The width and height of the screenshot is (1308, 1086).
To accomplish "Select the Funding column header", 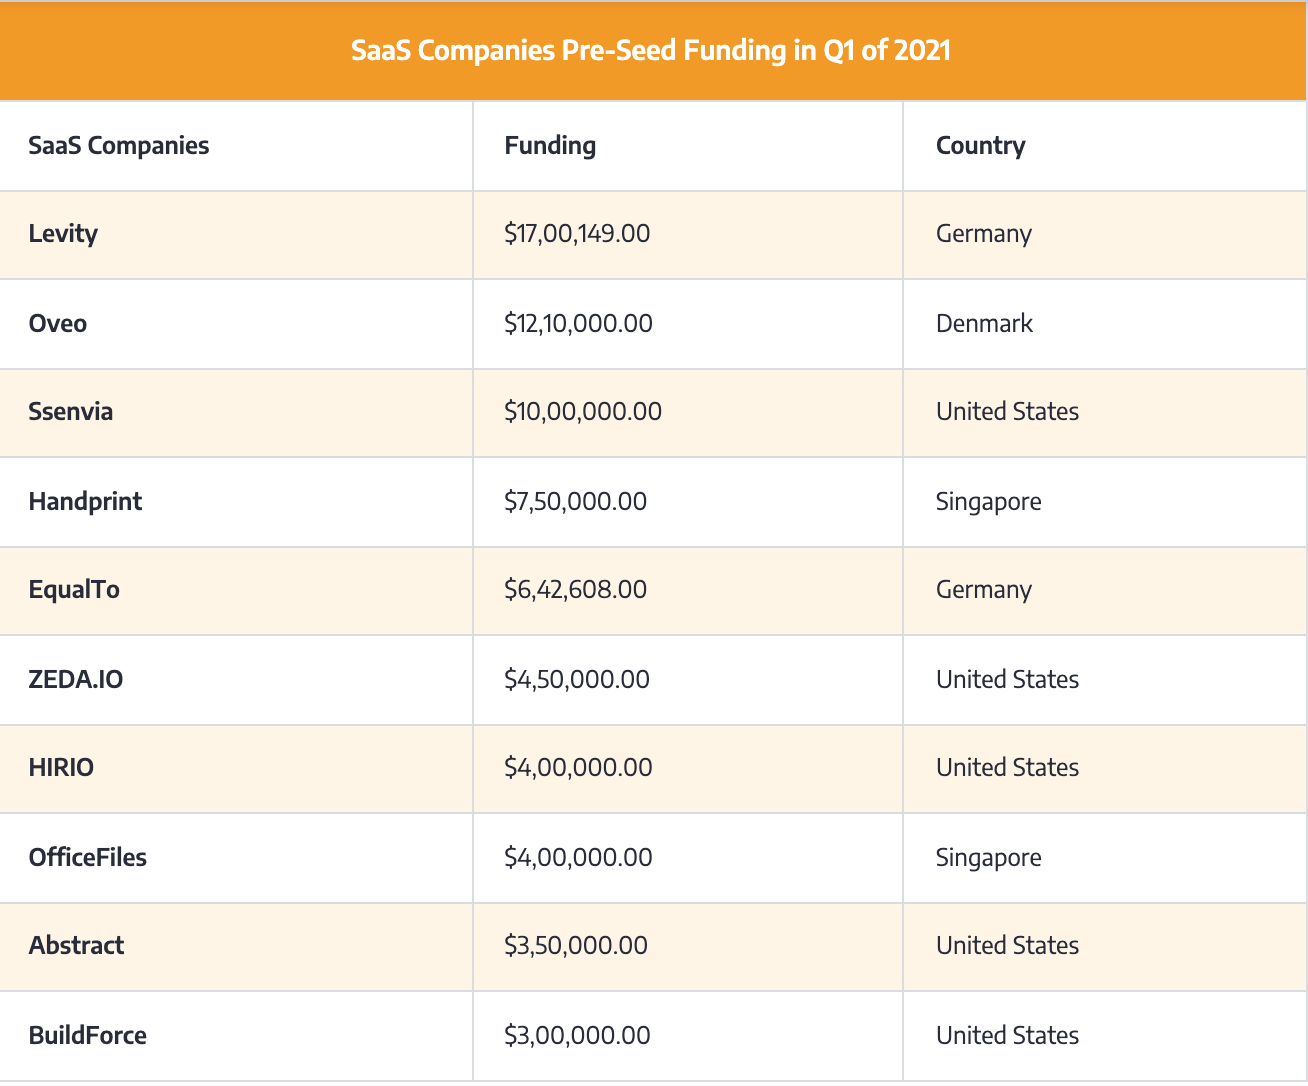I will click(x=549, y=146).
